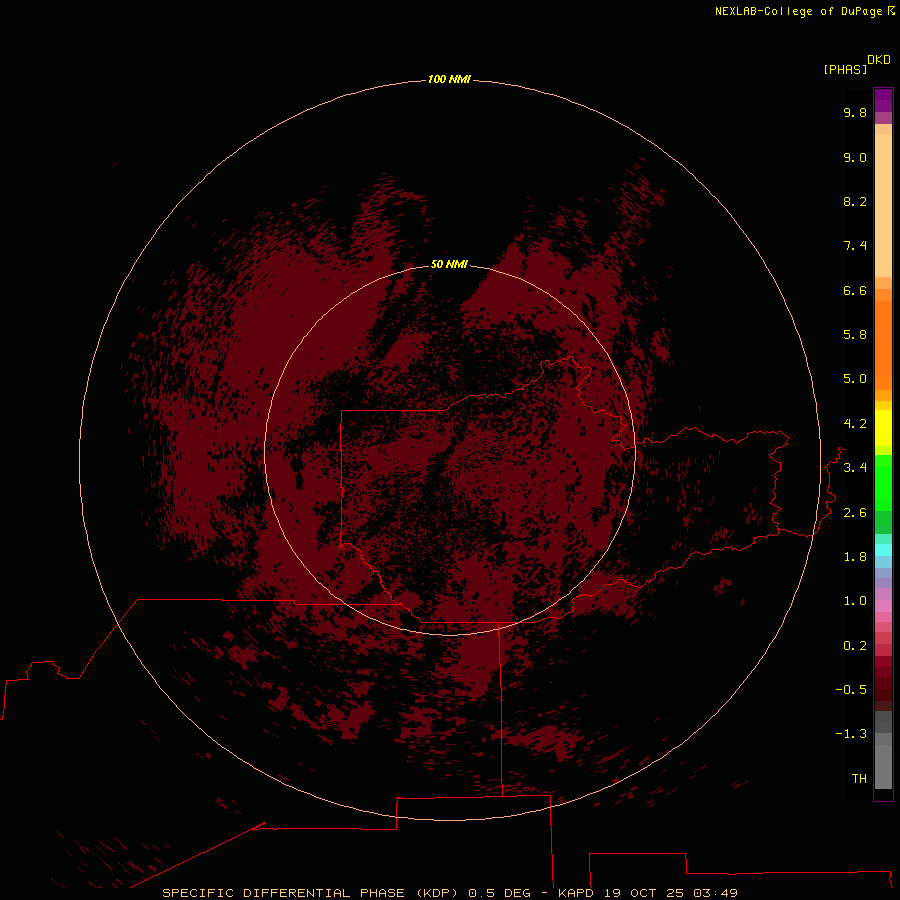
Task: Click the 19 OCT 25 03:49 timestamp
Action: [x=670, y=893]
